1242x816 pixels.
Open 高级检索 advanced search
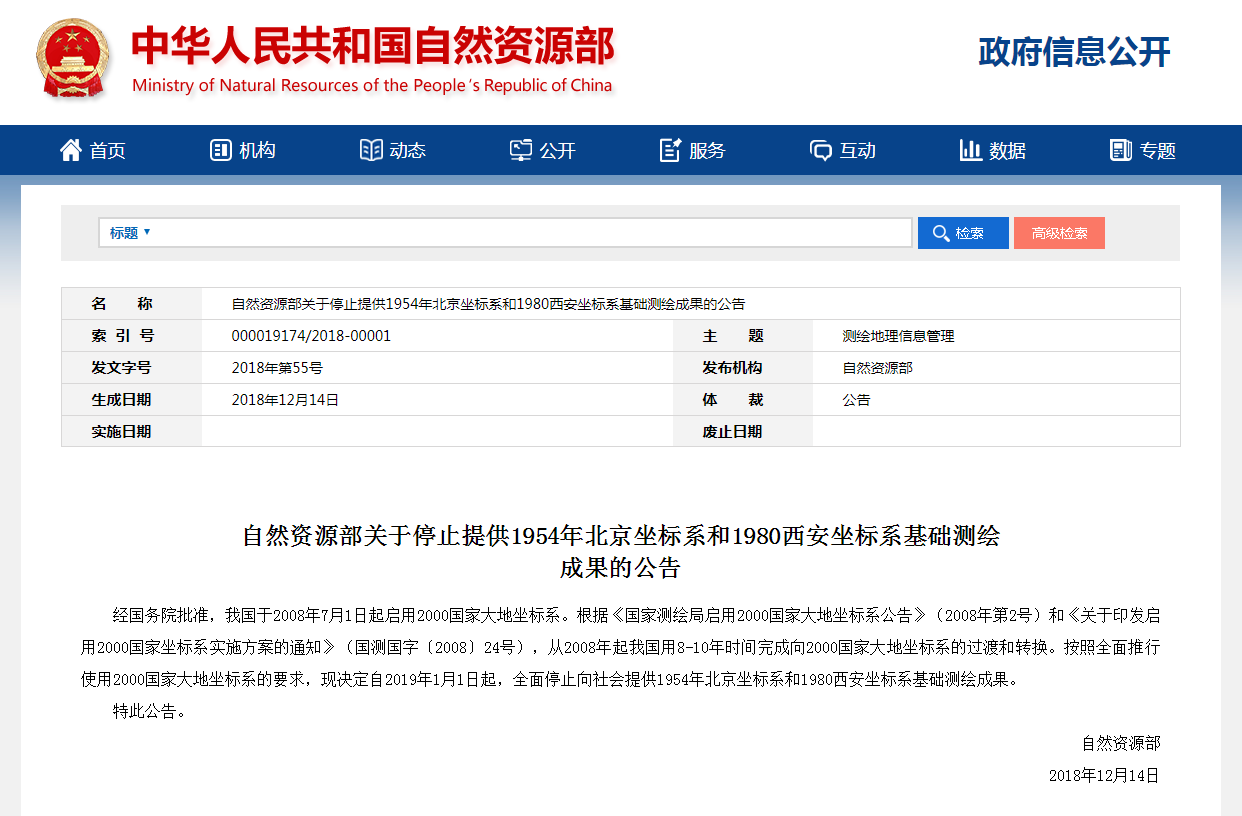pos(1059,232)
